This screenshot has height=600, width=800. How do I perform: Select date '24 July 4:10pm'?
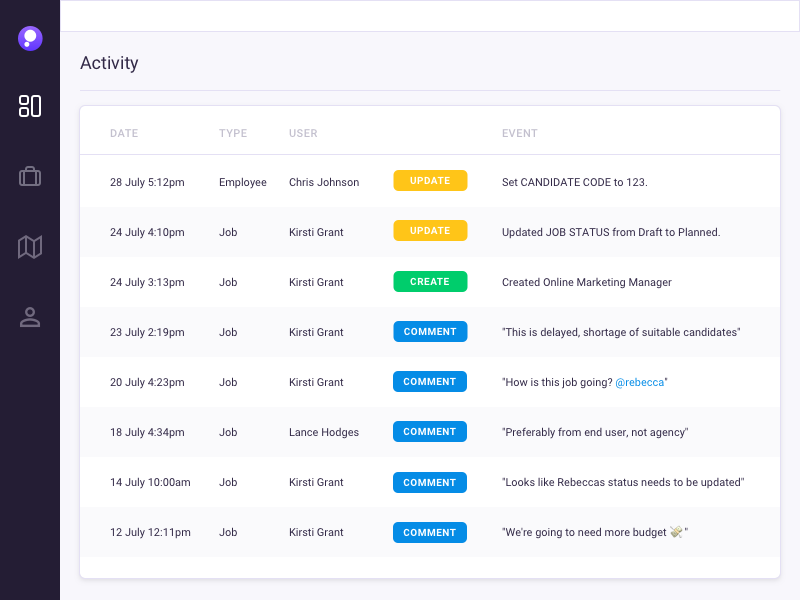[x=147, y=232]
